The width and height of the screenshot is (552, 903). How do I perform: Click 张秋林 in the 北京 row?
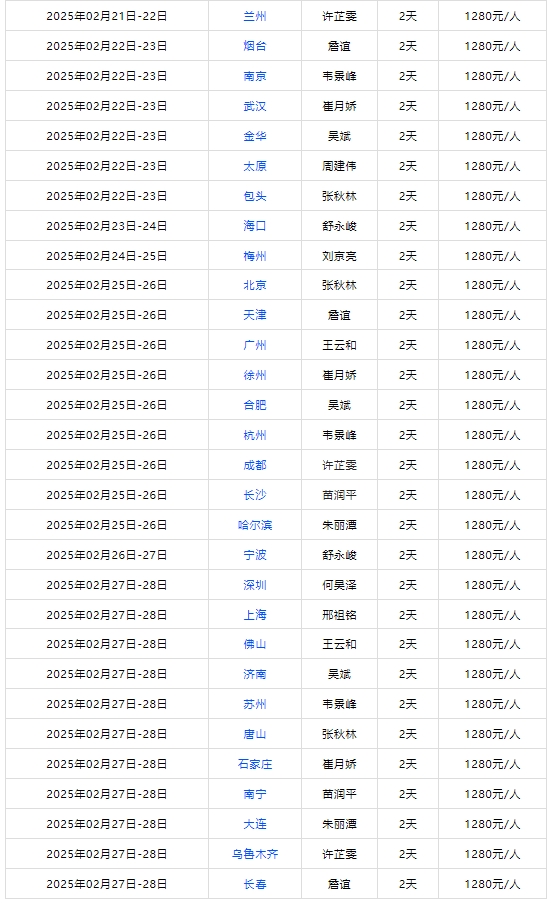coord(339,285)
